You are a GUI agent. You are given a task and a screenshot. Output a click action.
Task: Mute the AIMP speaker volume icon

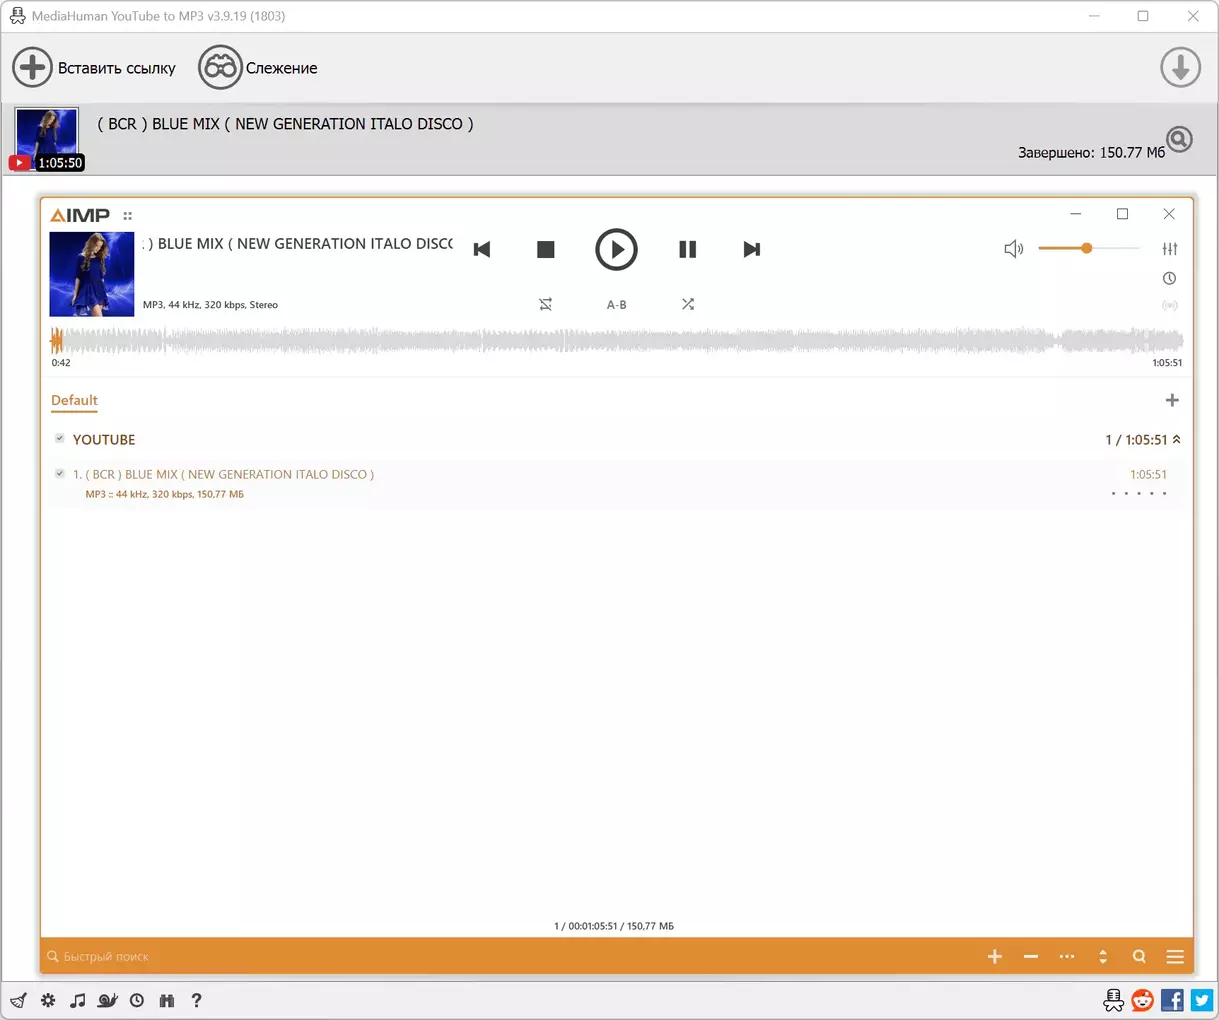coord(1013,248)
